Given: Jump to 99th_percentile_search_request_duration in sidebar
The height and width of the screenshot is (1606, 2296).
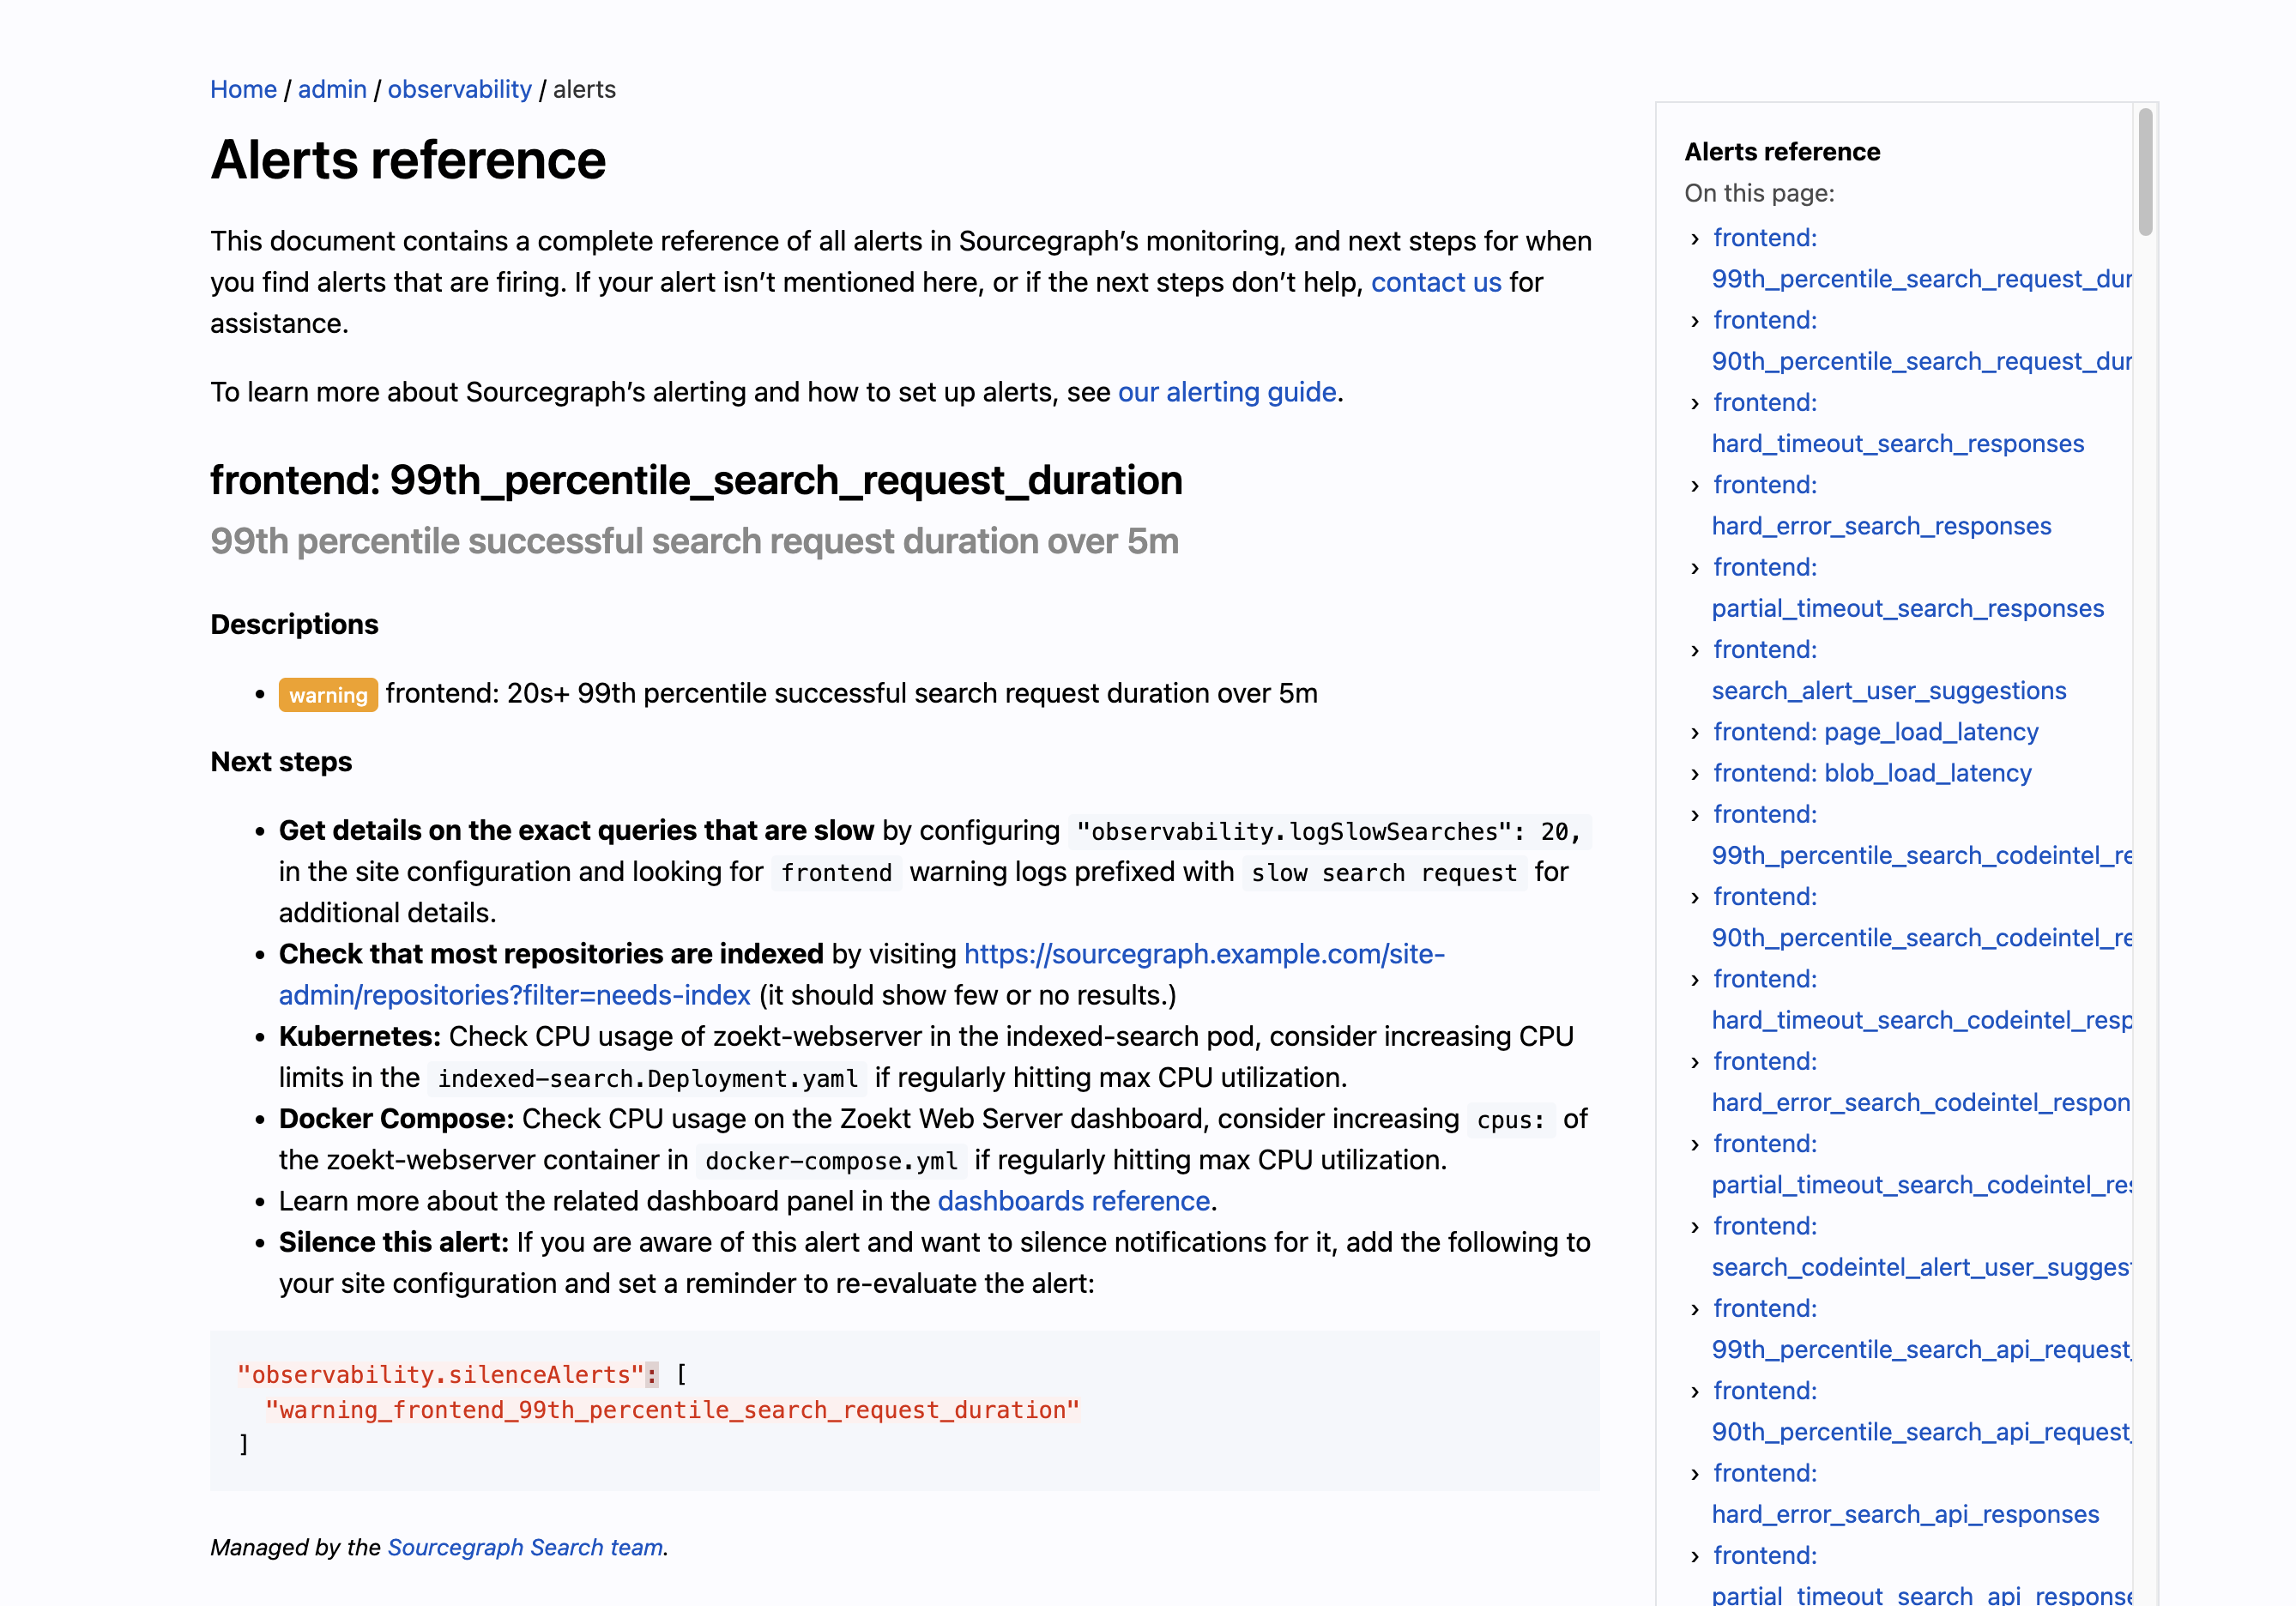Looking at the screenshot, I should pyautogui.click(x=1921, y=258).
